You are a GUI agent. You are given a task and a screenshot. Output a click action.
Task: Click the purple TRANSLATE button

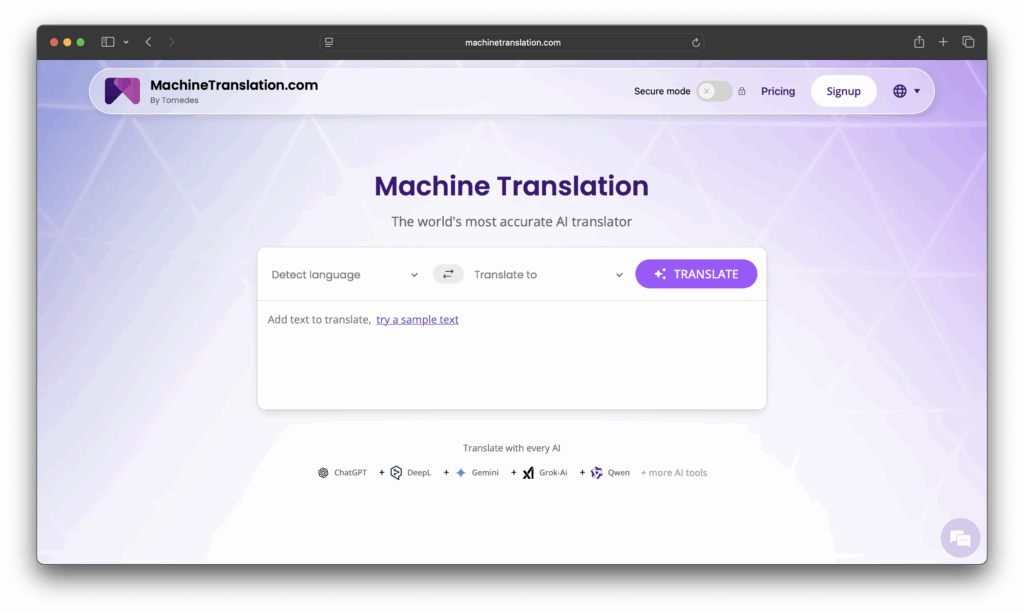[x=696, y=274]
